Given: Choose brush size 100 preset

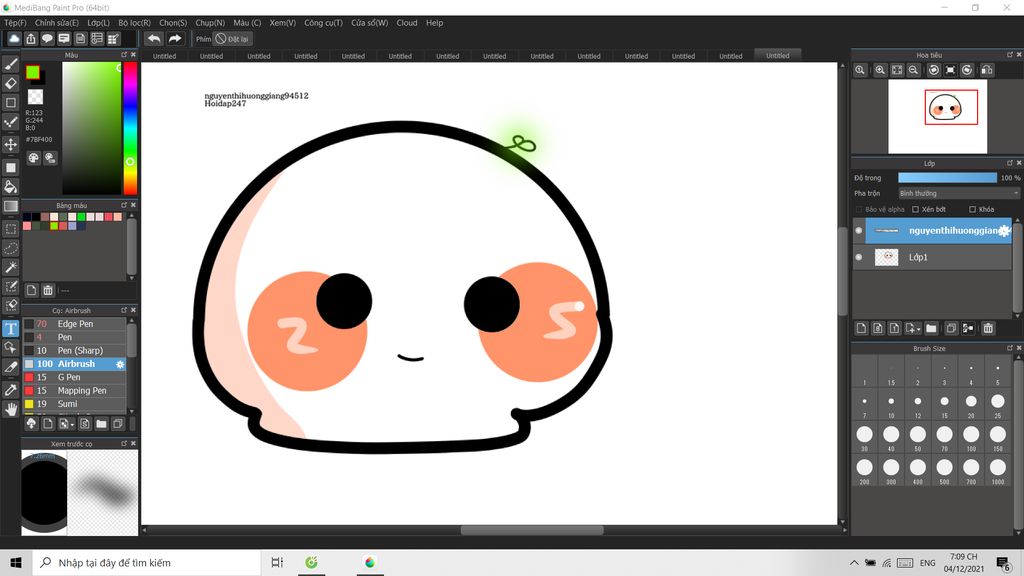Looking at the screenshot, I should click(x=971, y=438).
